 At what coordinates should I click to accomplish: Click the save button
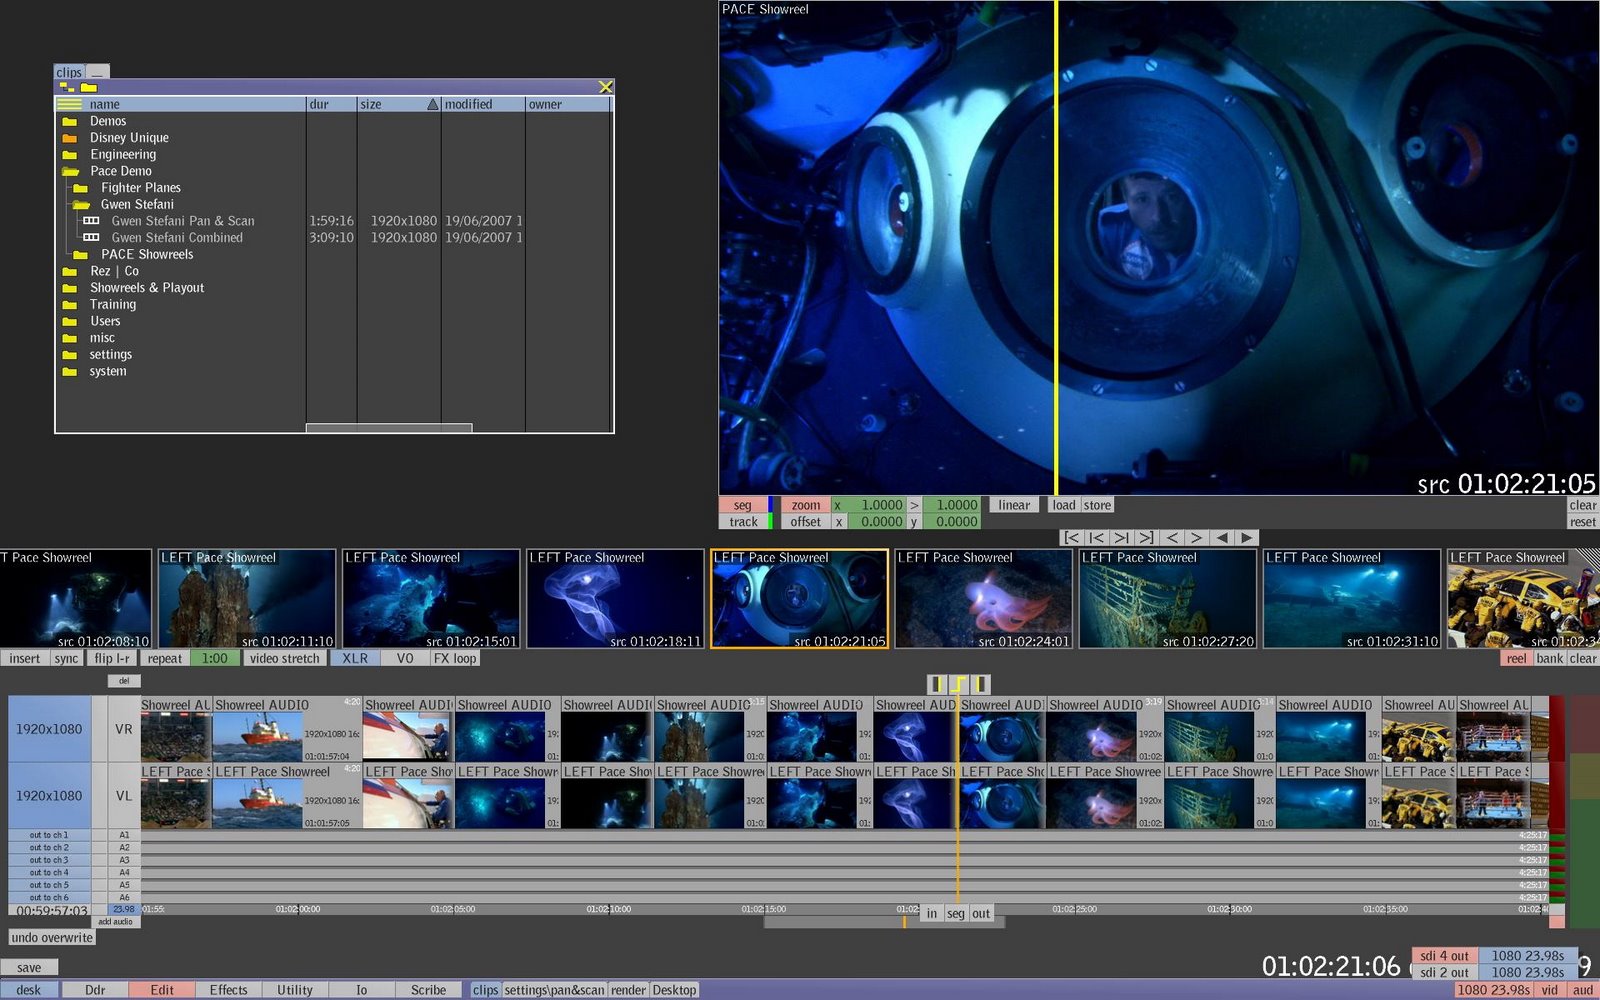(x=29, y=968)
